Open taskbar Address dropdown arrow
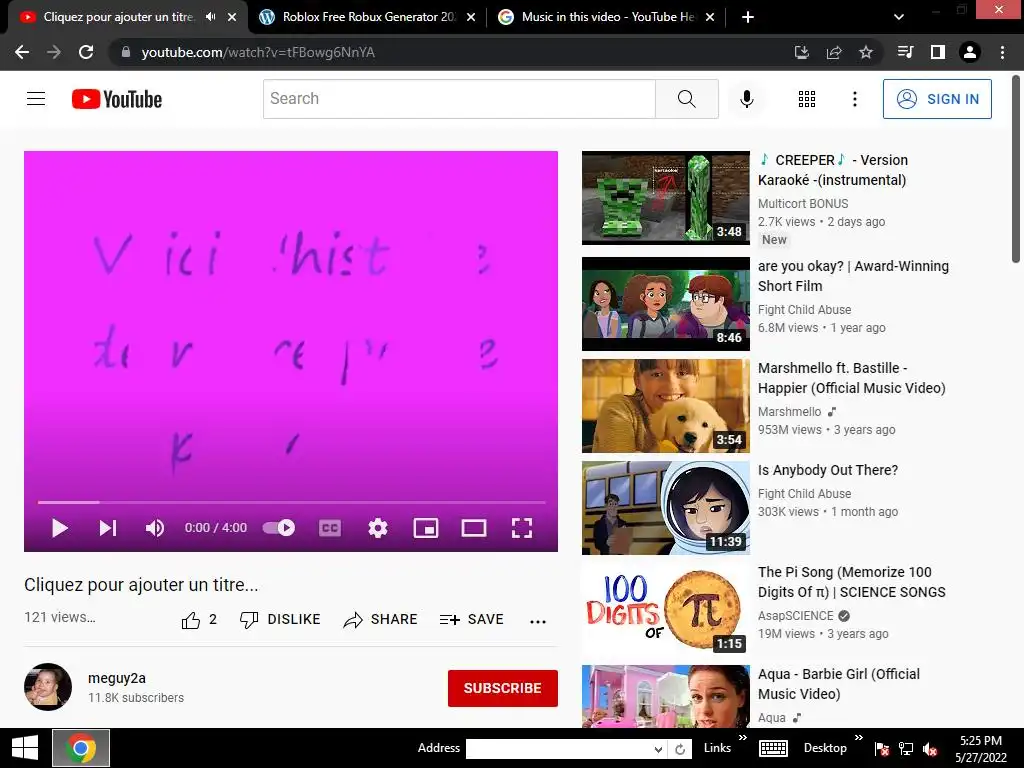This screenshot has height=768, width=1024. click(x=658, y=749)
